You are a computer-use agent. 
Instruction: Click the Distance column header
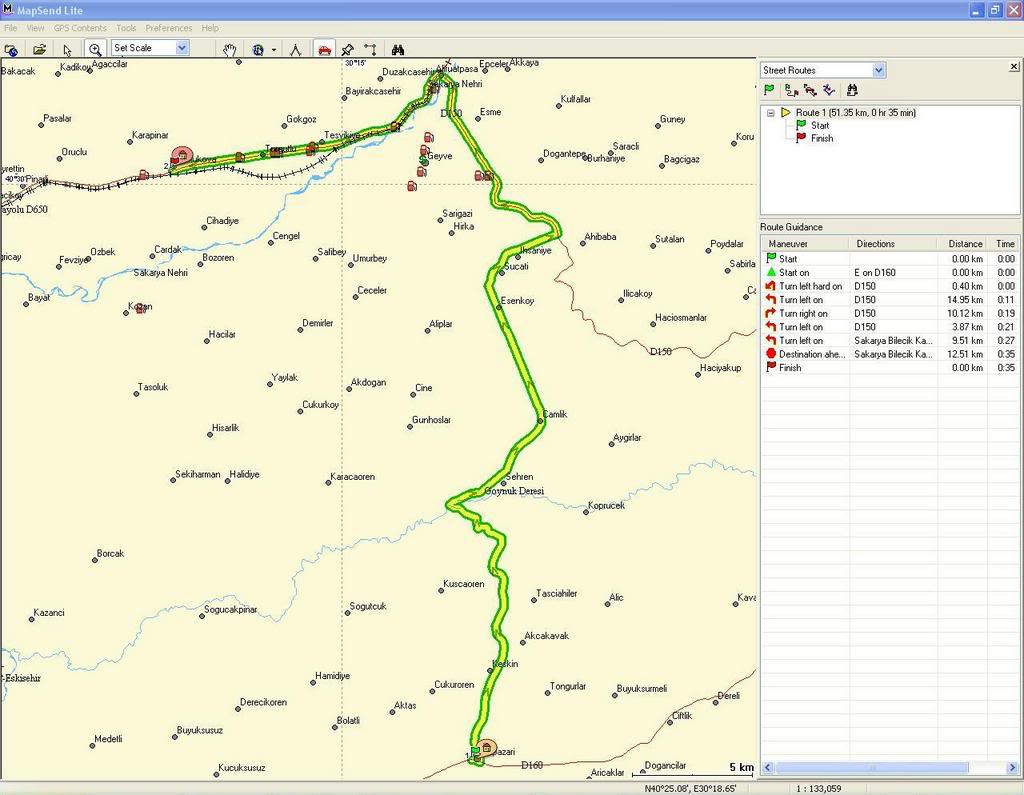(x=964, y=244)
